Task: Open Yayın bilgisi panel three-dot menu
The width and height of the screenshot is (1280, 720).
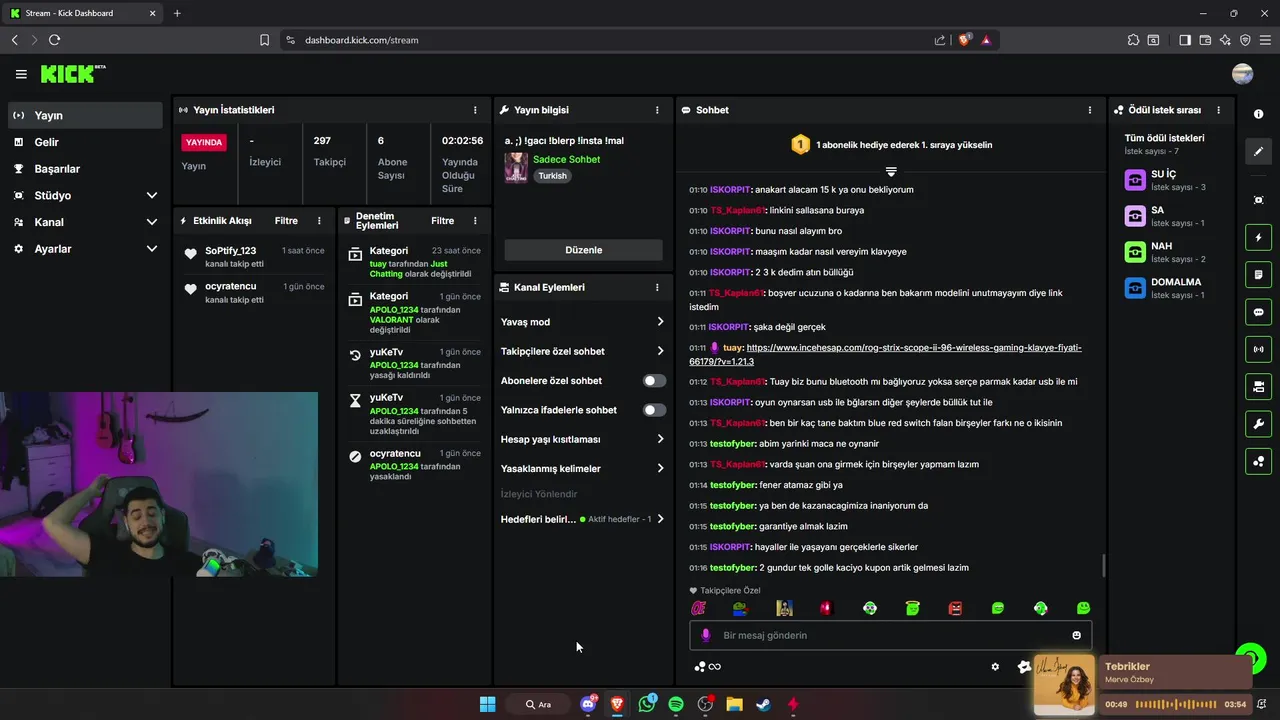Action: tap(657, 110)
